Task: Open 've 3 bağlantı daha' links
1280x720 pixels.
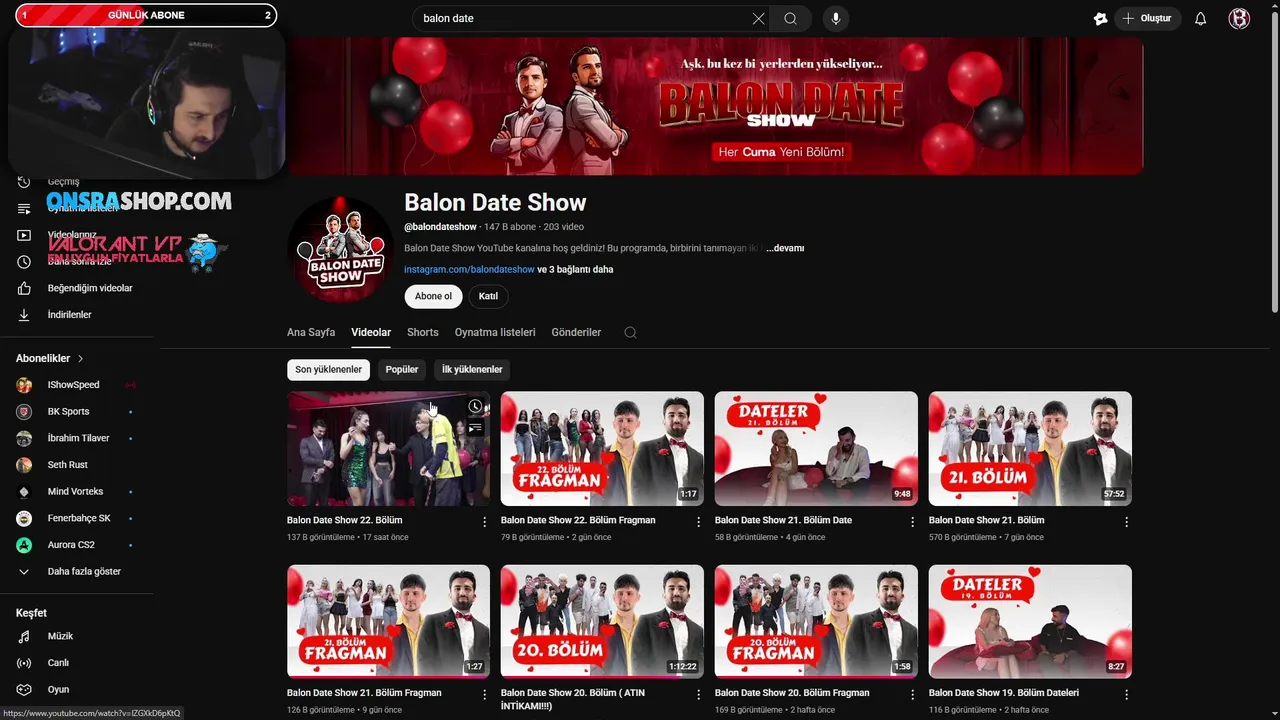Action: [575, 269]
